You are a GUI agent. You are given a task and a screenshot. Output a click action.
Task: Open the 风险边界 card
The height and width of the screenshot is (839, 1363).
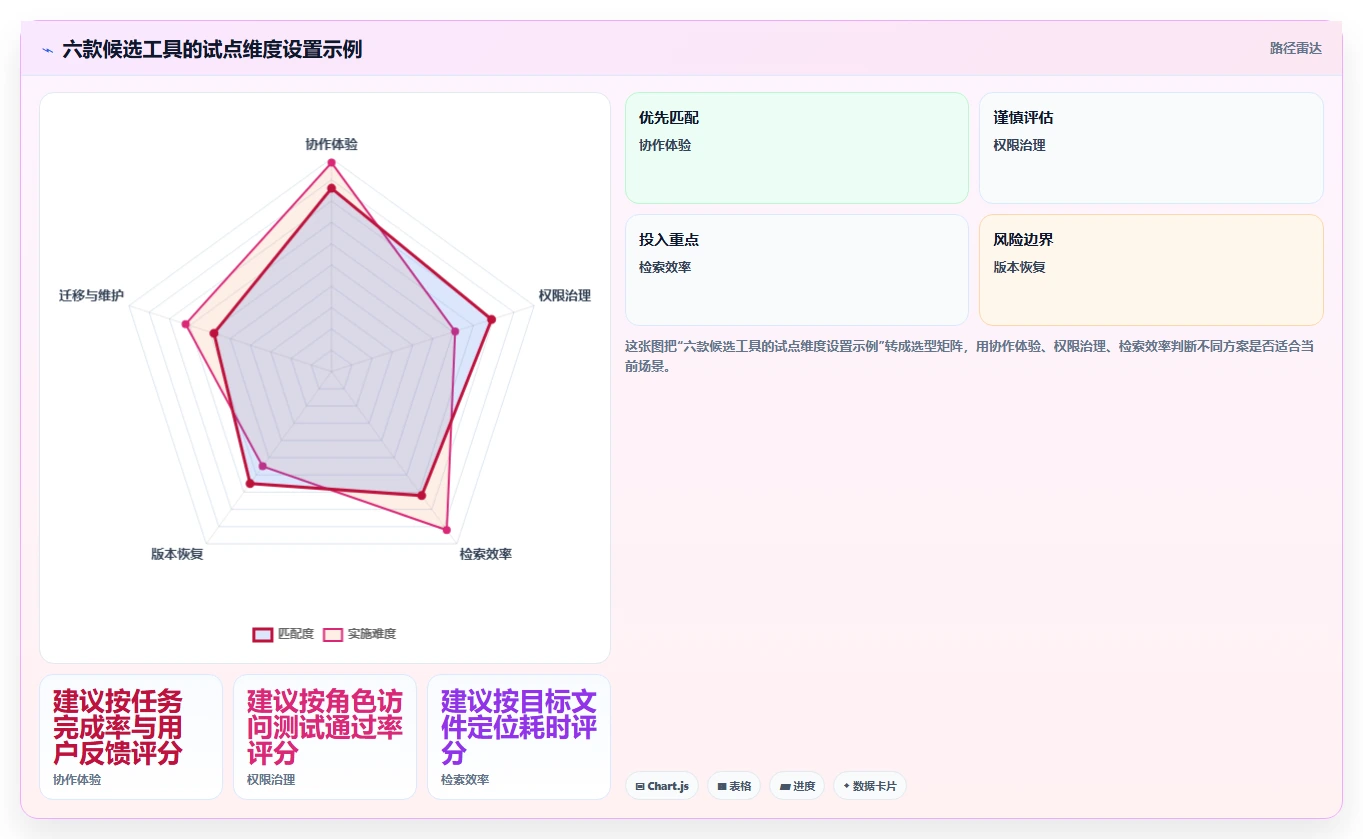pyautogui.click(x=1151, y=270)
